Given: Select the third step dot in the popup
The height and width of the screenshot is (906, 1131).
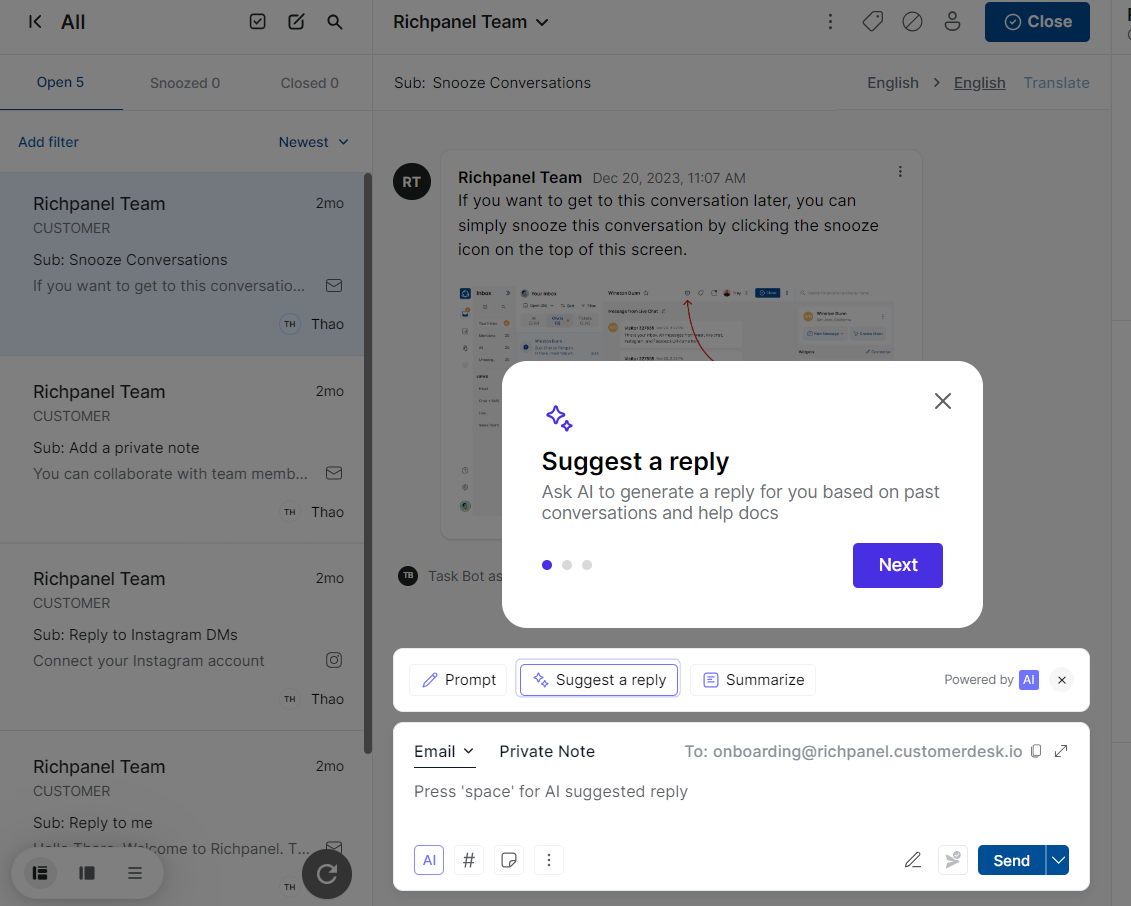Looking at the screenshot, I should [587, 565].
